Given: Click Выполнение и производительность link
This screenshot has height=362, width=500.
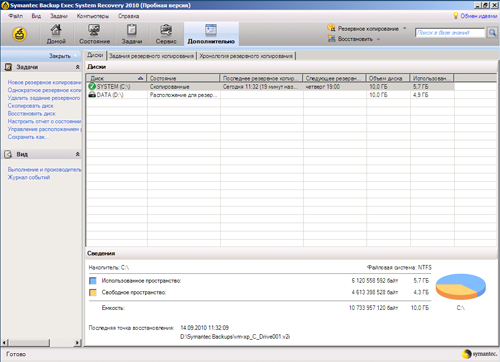Looking at the screenshot, I should click(44, 169).
